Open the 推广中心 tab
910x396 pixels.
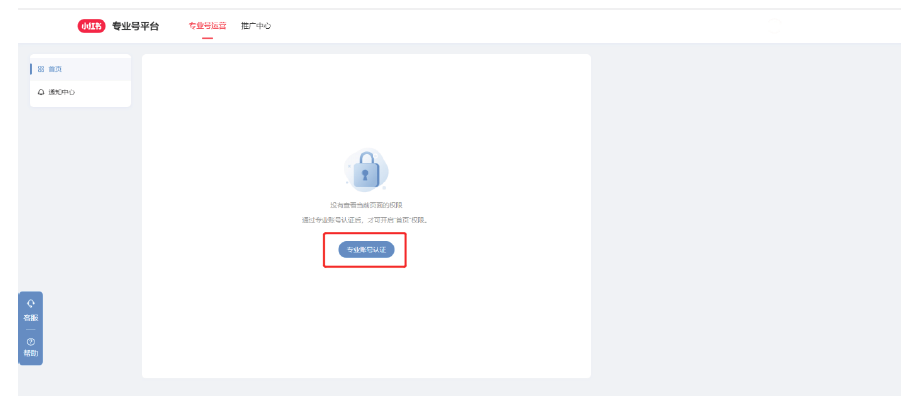tap(256, 26)
